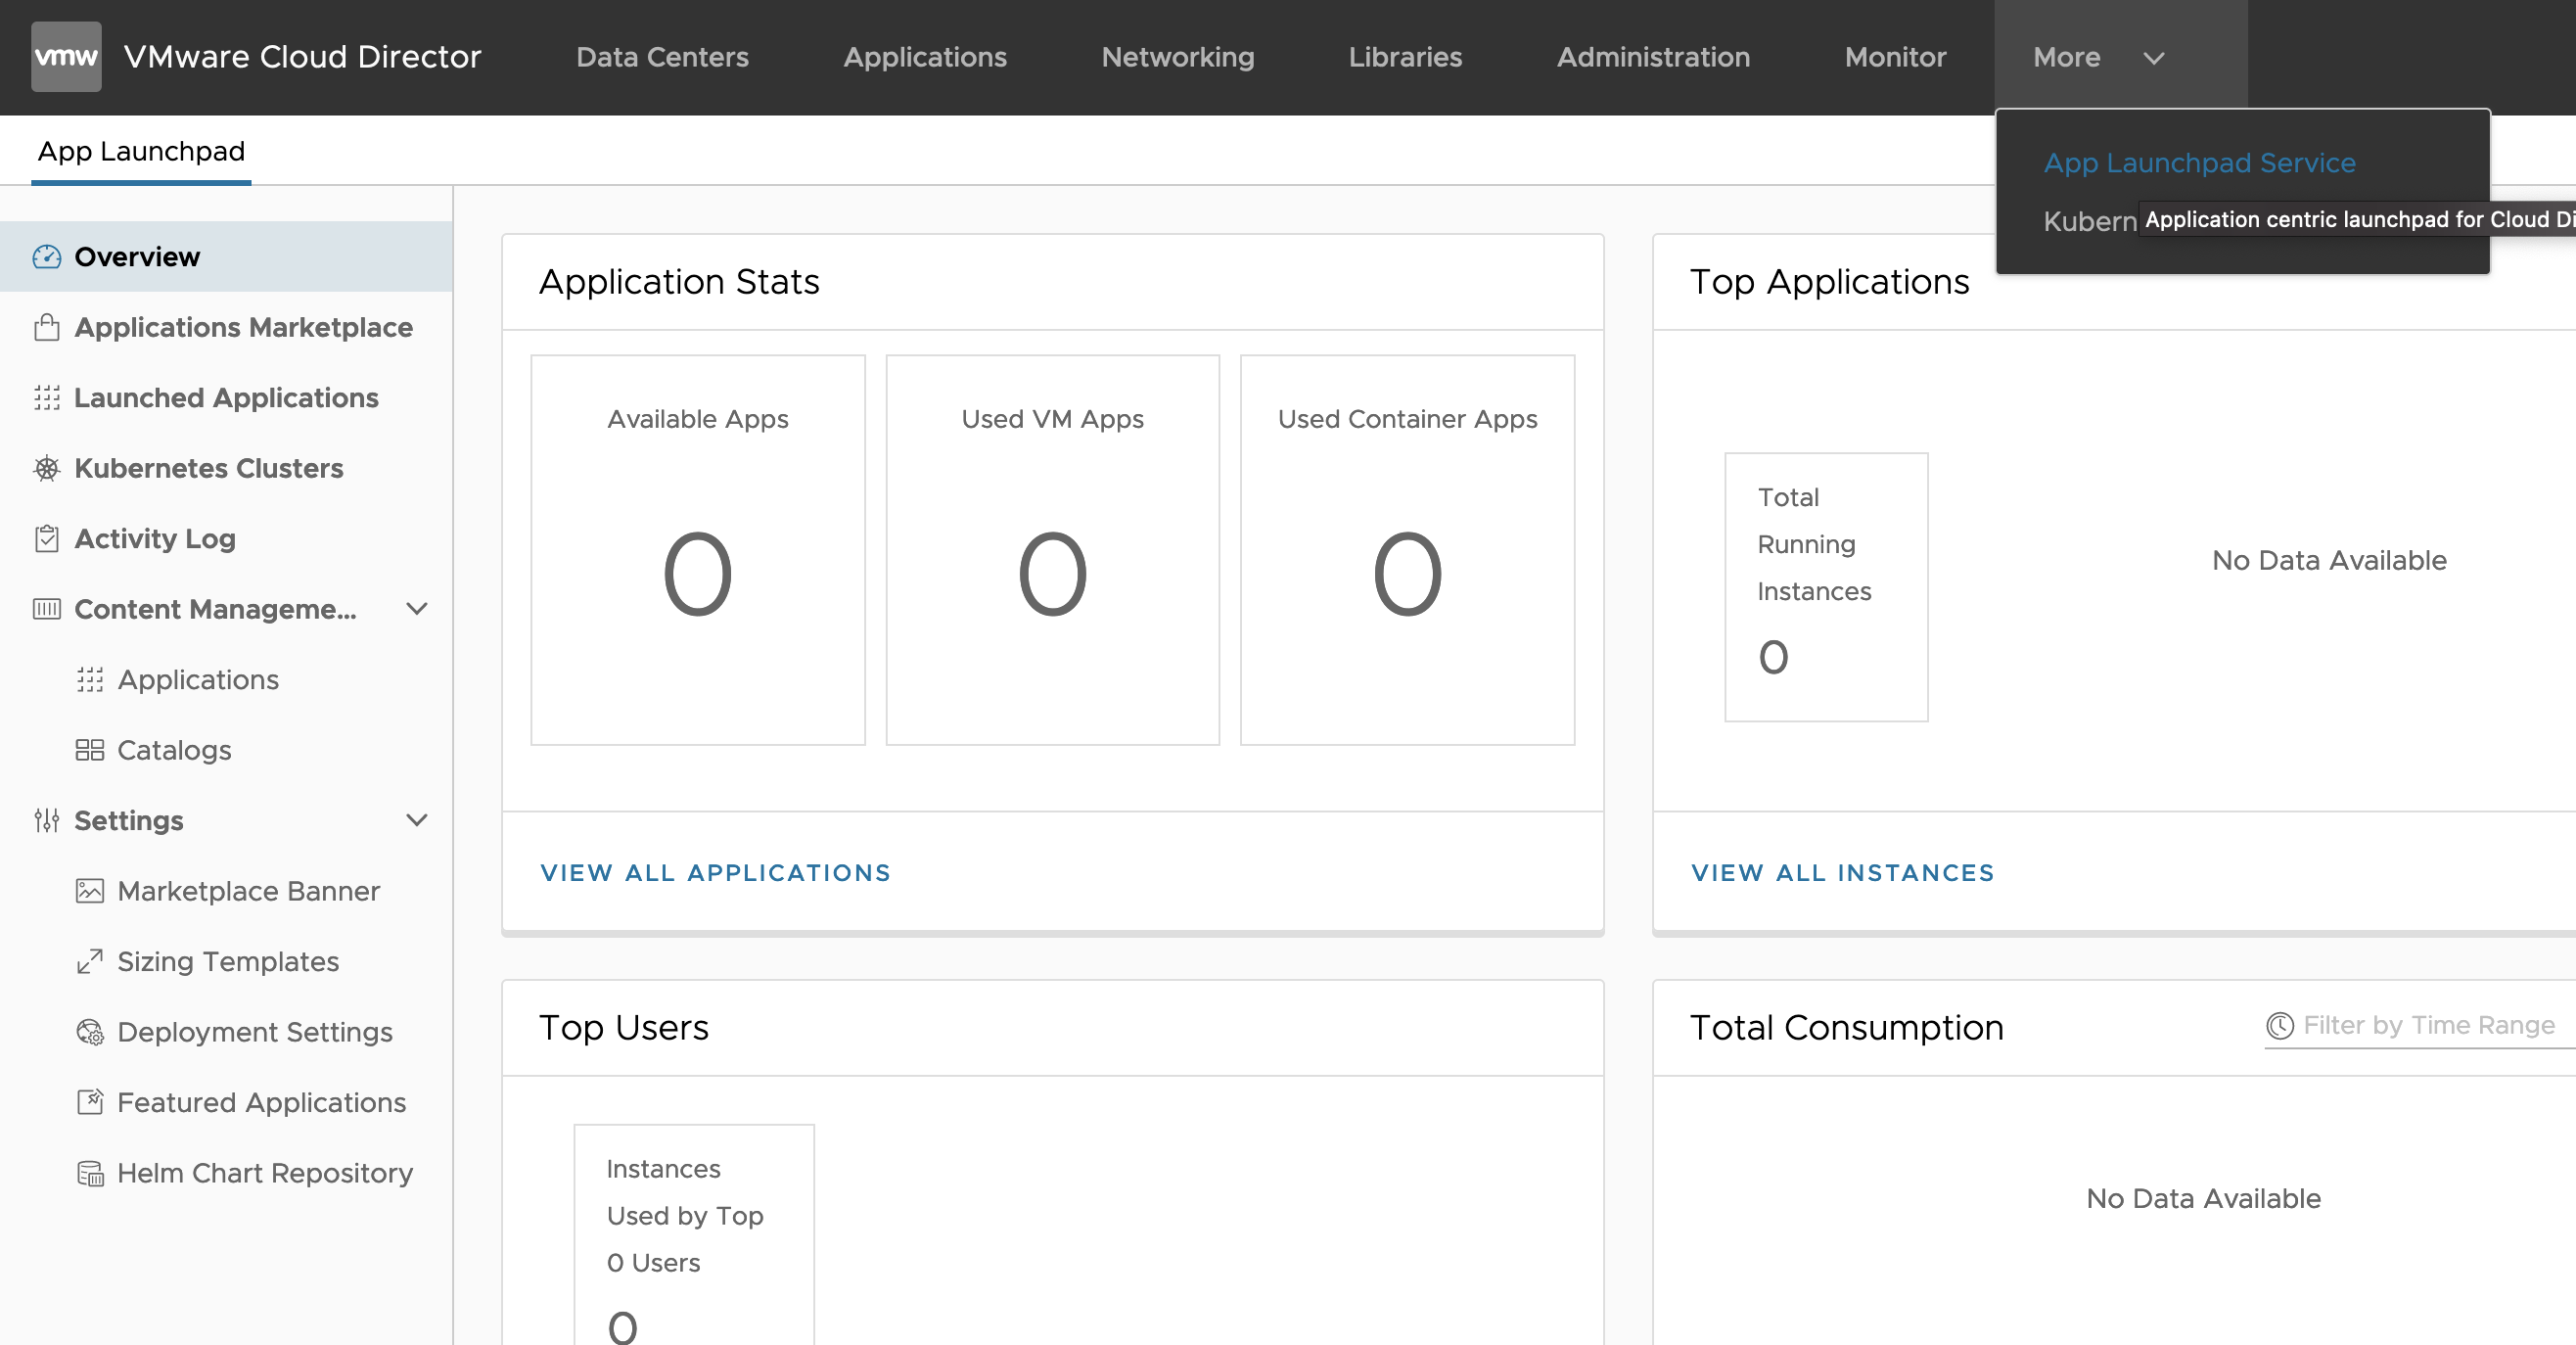This screenshot has height=1345, width=2576.
Task: Open Catalogs under Content Management
Action: [x=174, y=750]
